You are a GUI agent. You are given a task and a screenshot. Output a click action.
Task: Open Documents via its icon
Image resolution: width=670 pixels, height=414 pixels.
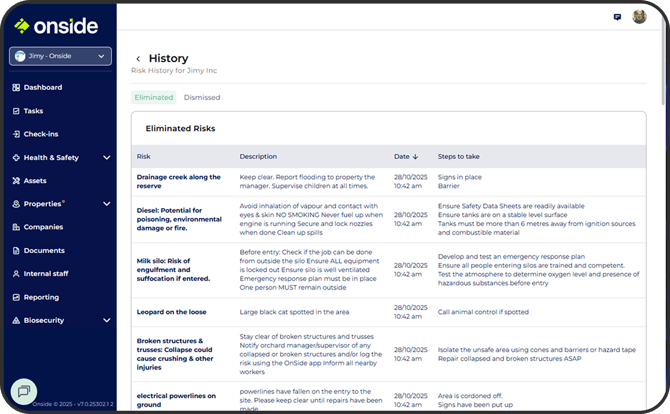16,250
